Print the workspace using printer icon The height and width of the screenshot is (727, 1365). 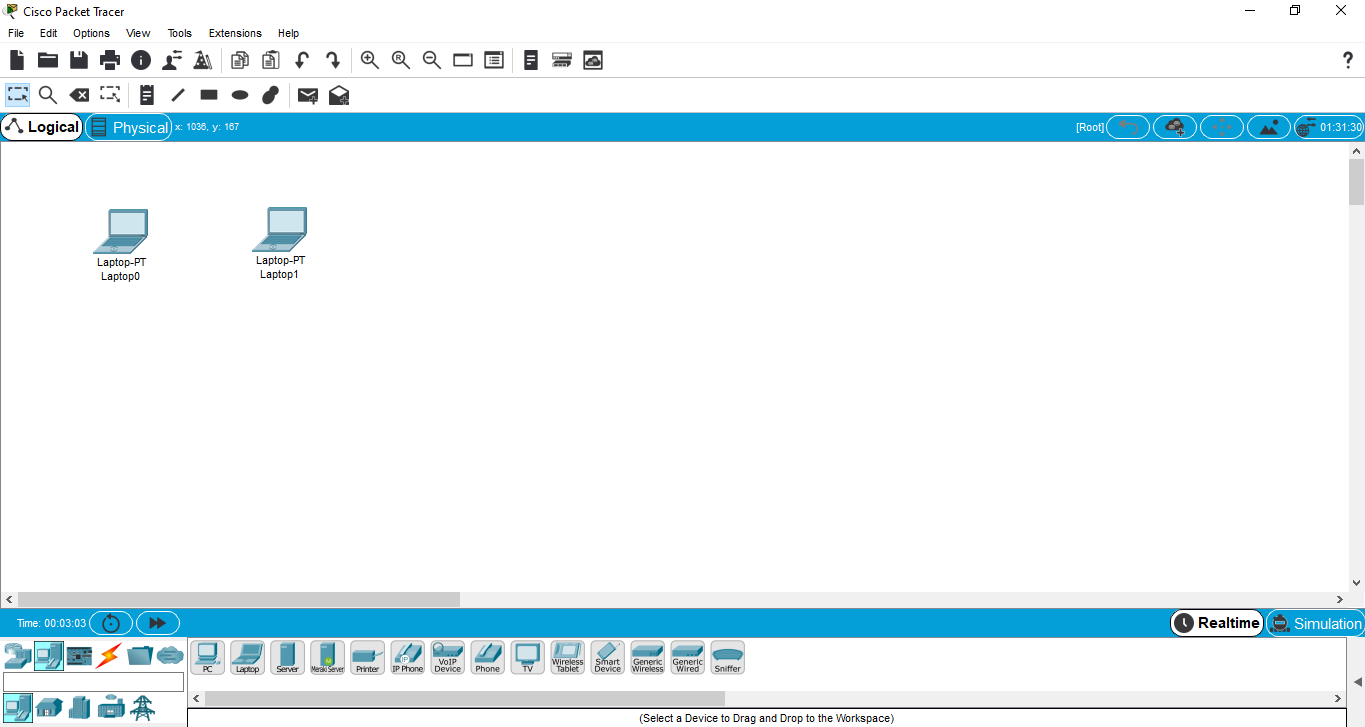coord(110,60)
